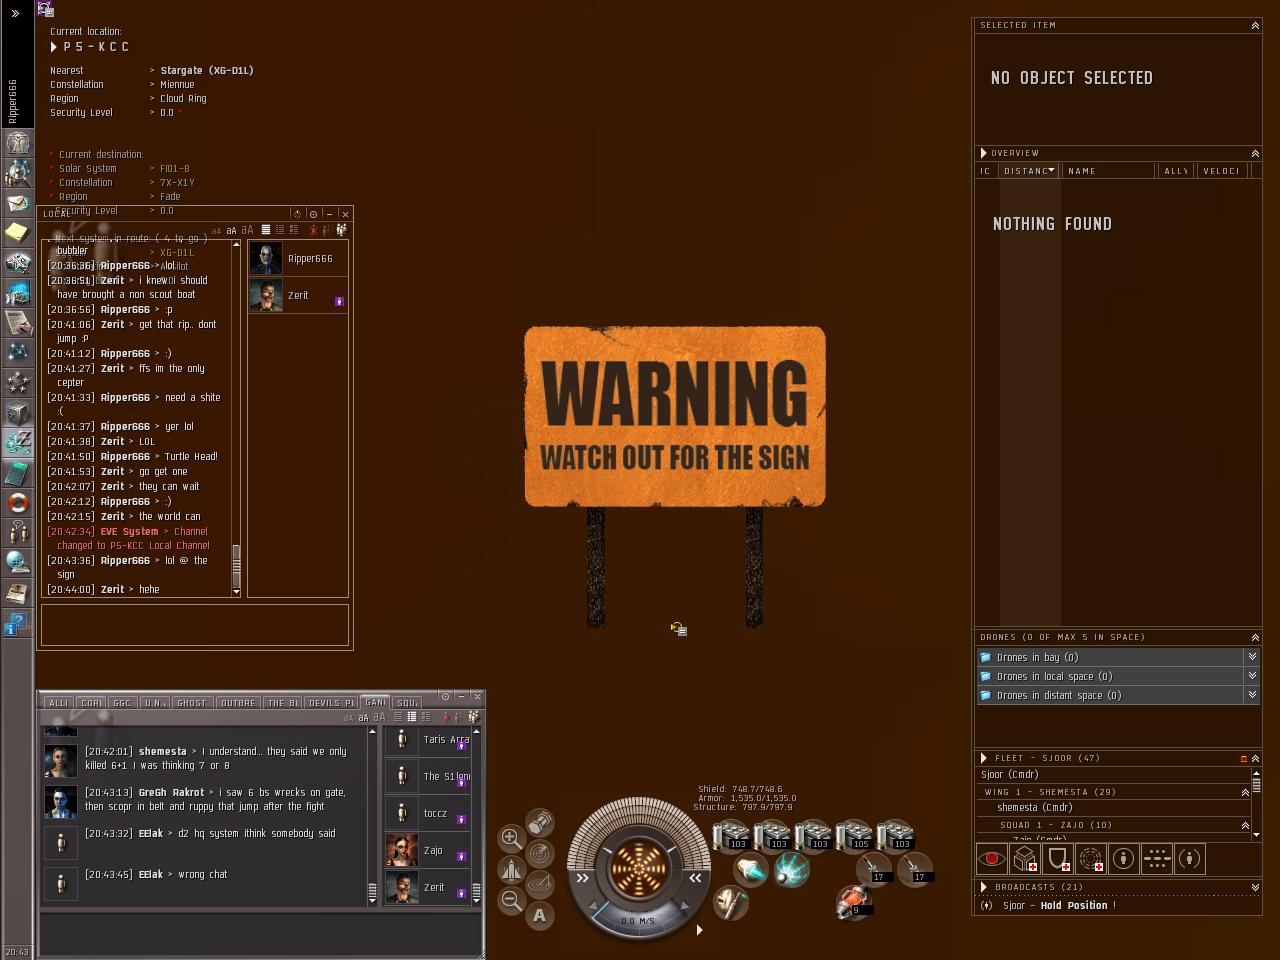Activate the glowing teal mid-slot module
The image size is (1280, 960).
click(x=792, y=869)
